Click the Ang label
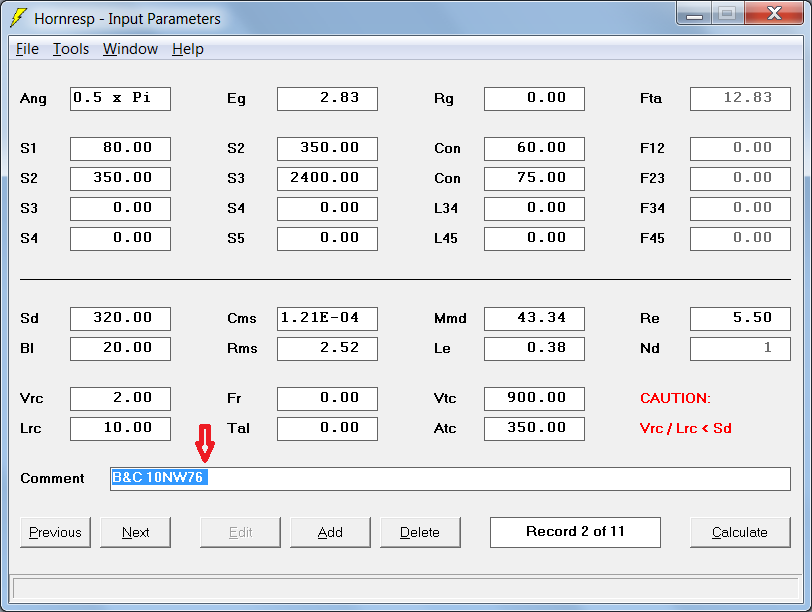 point(33,99)
